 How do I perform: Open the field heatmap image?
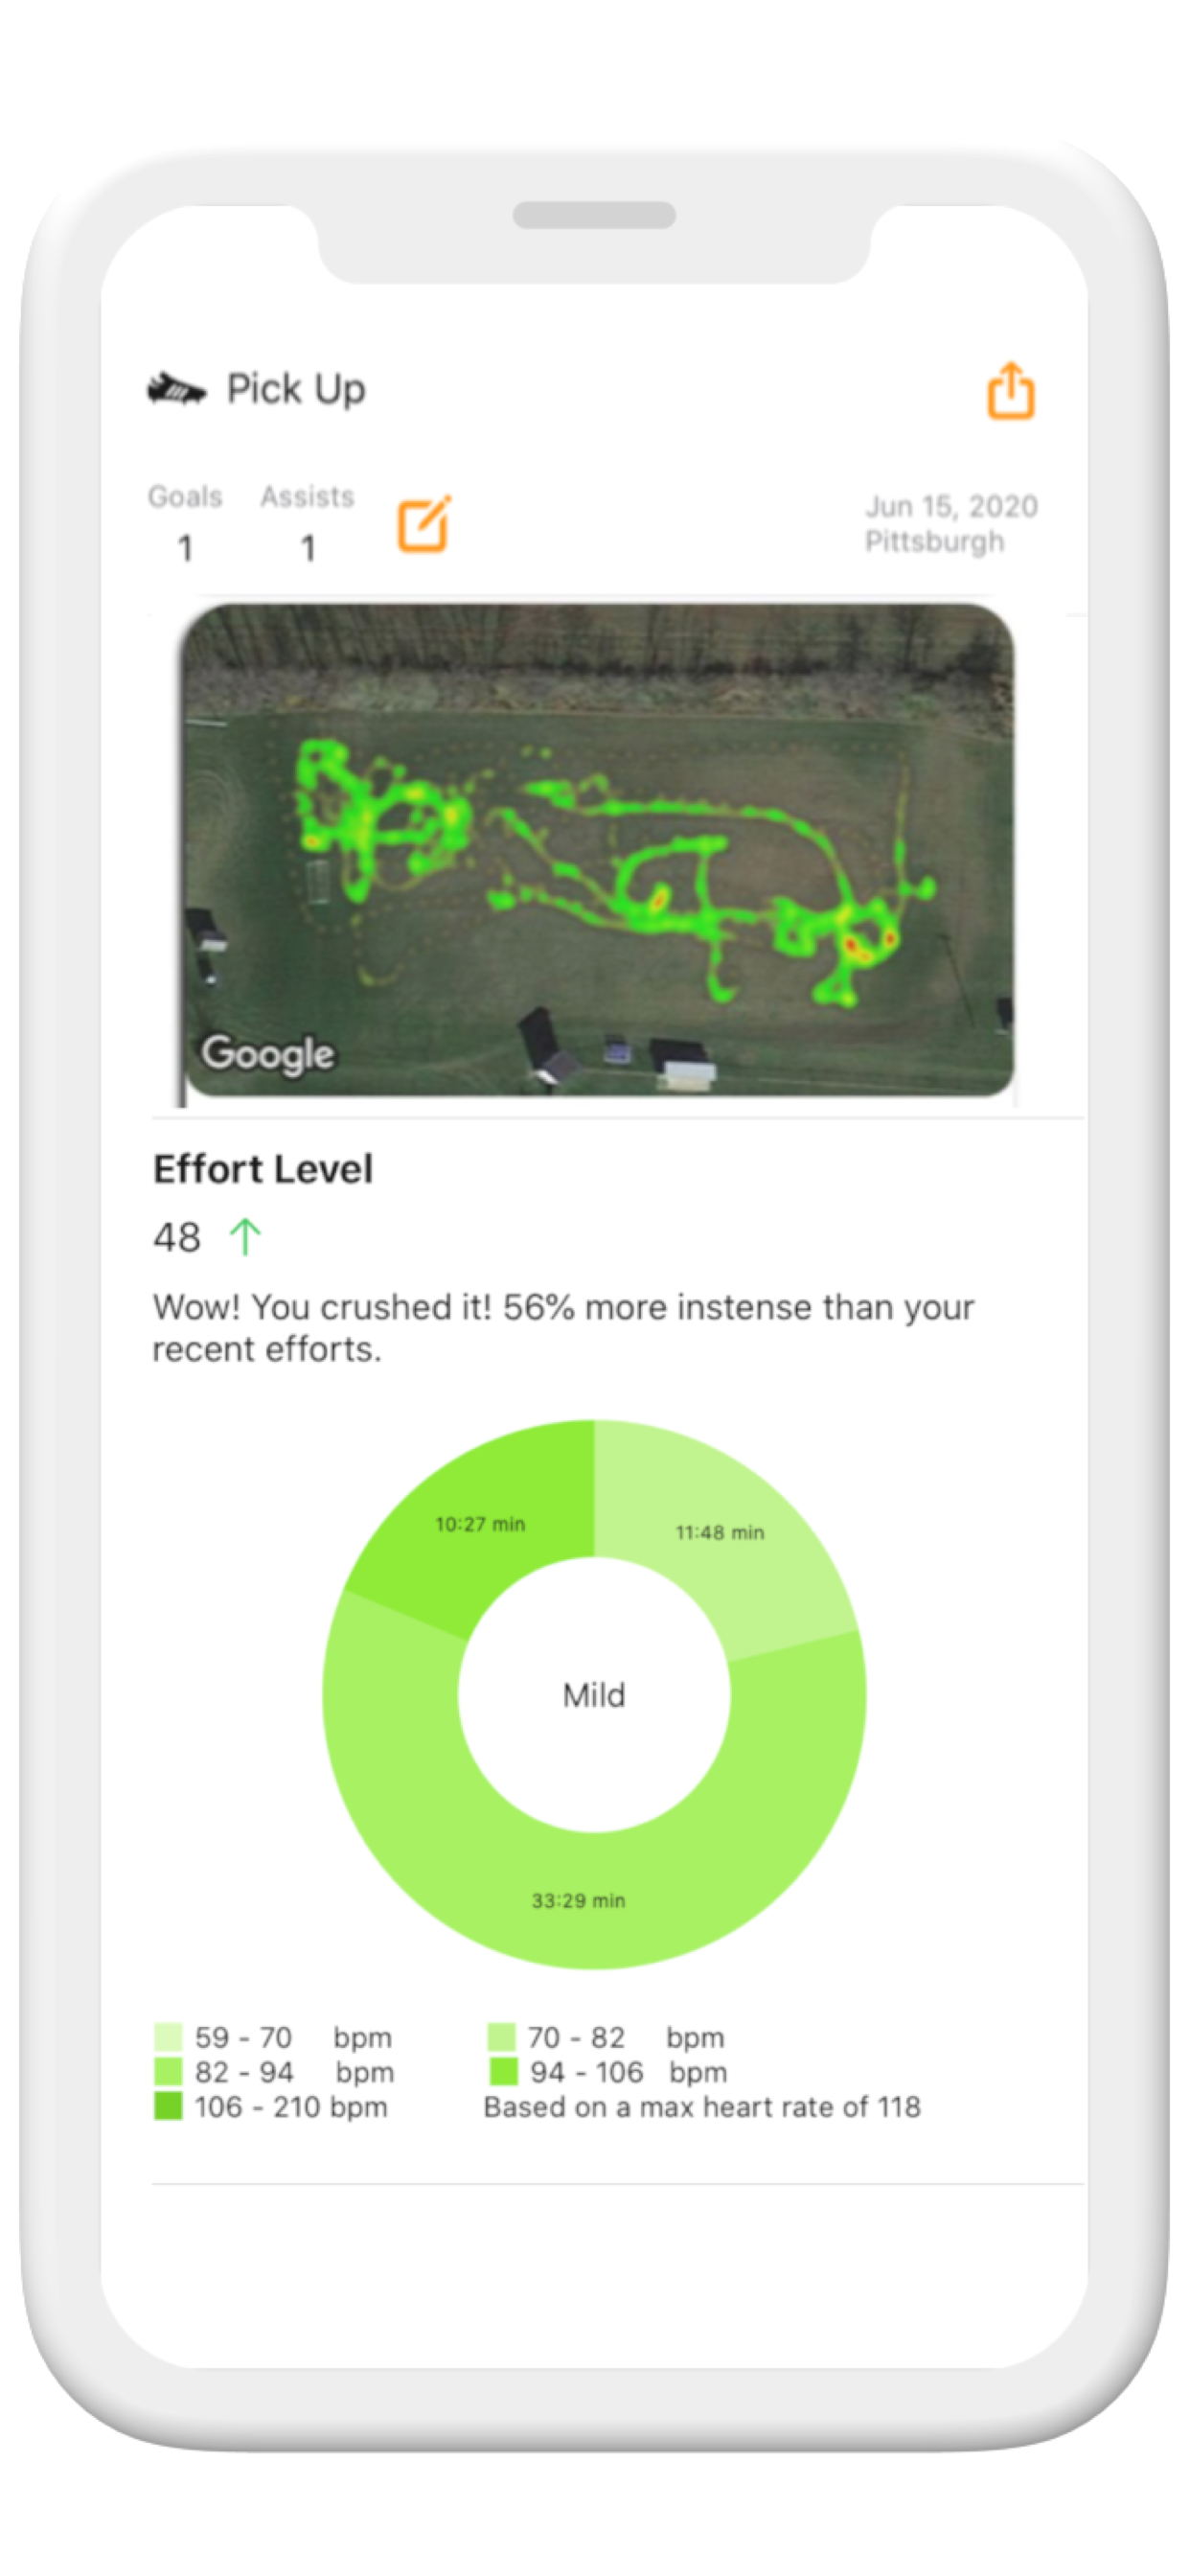(598, 850)
